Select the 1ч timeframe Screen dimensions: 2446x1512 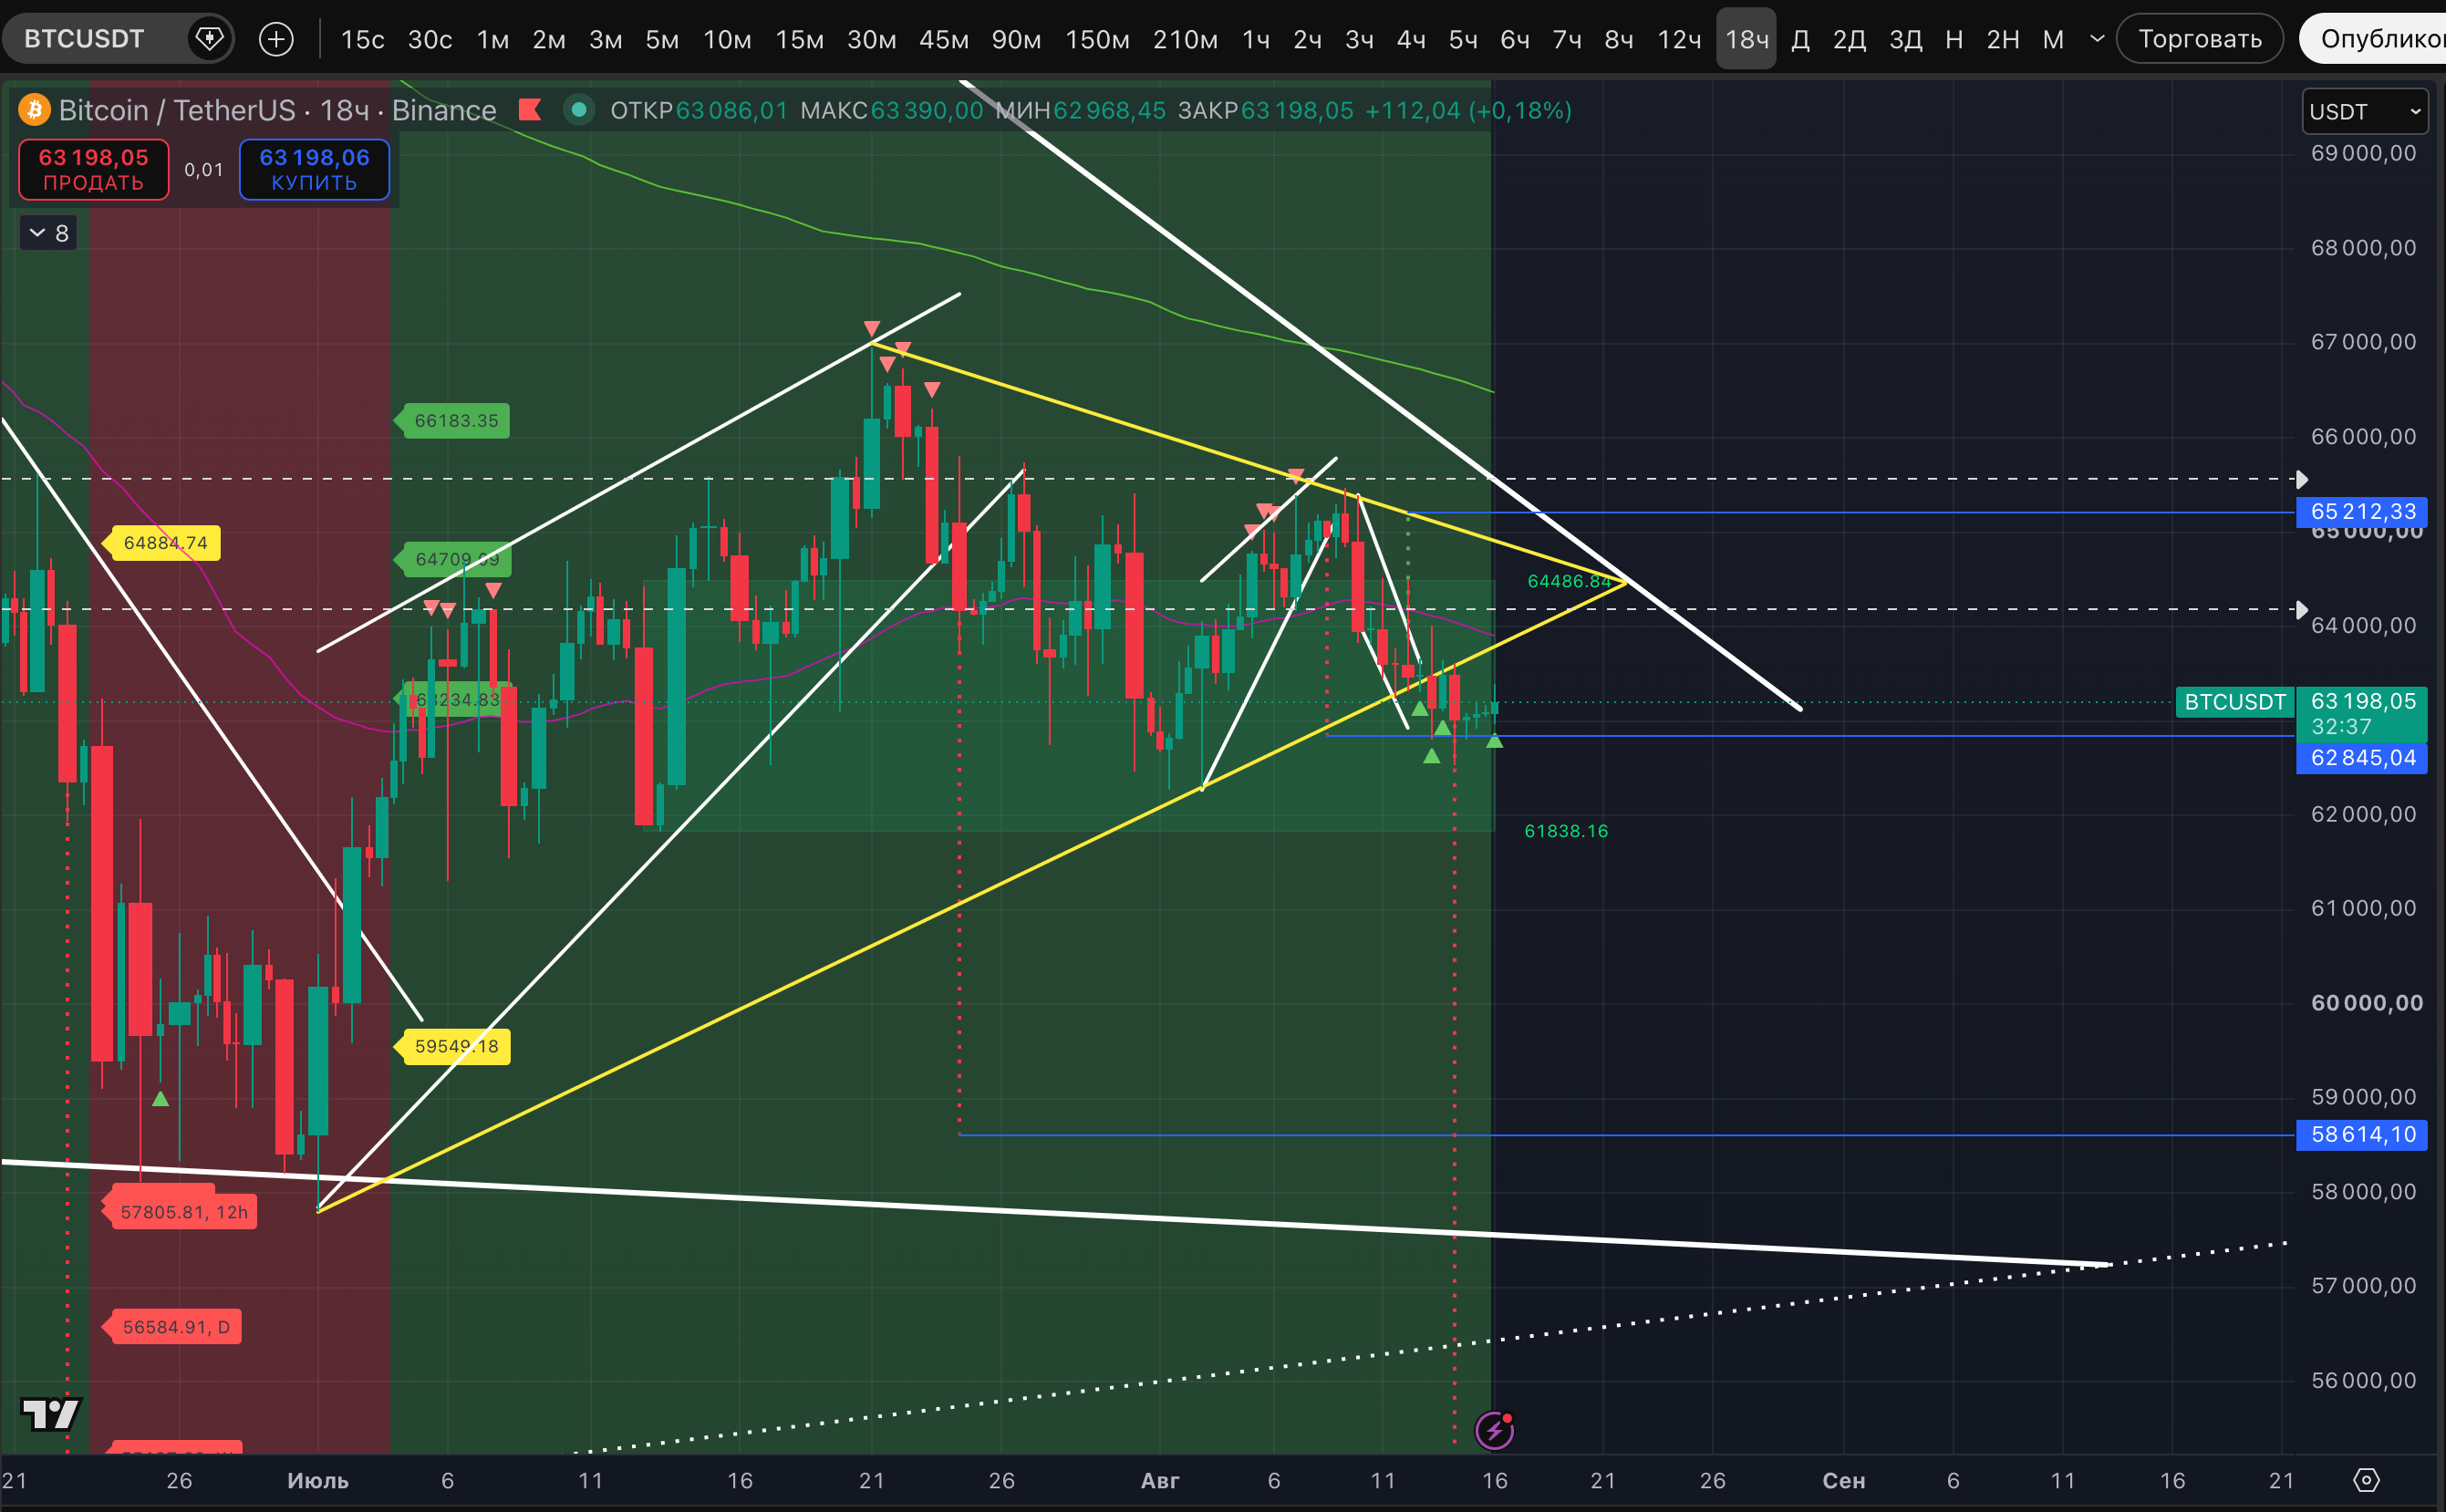tap(1255, 40)
